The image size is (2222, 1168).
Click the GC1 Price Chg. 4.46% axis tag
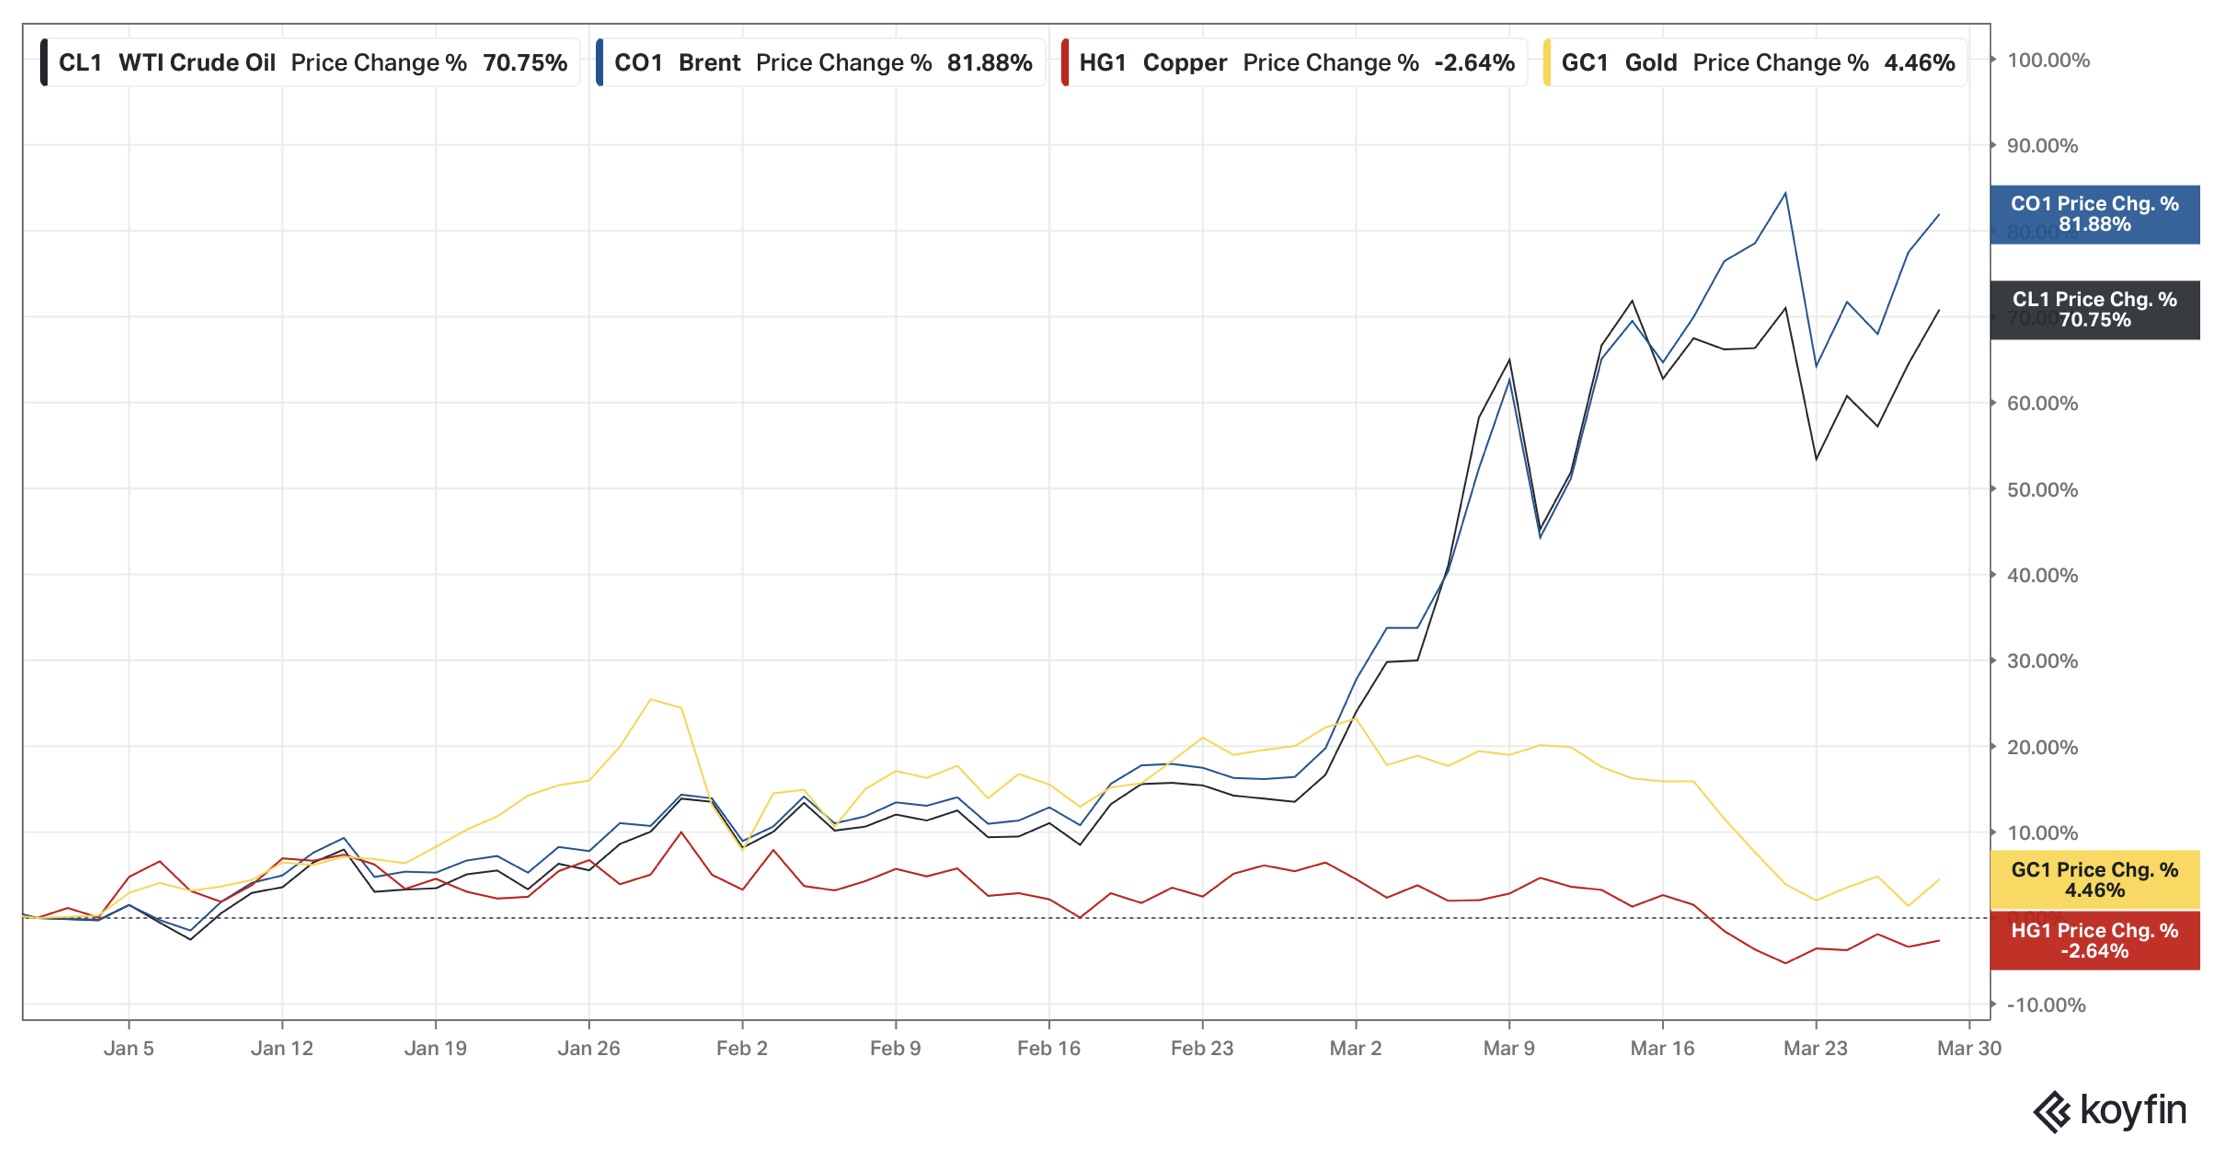(x=2094, y=880)
